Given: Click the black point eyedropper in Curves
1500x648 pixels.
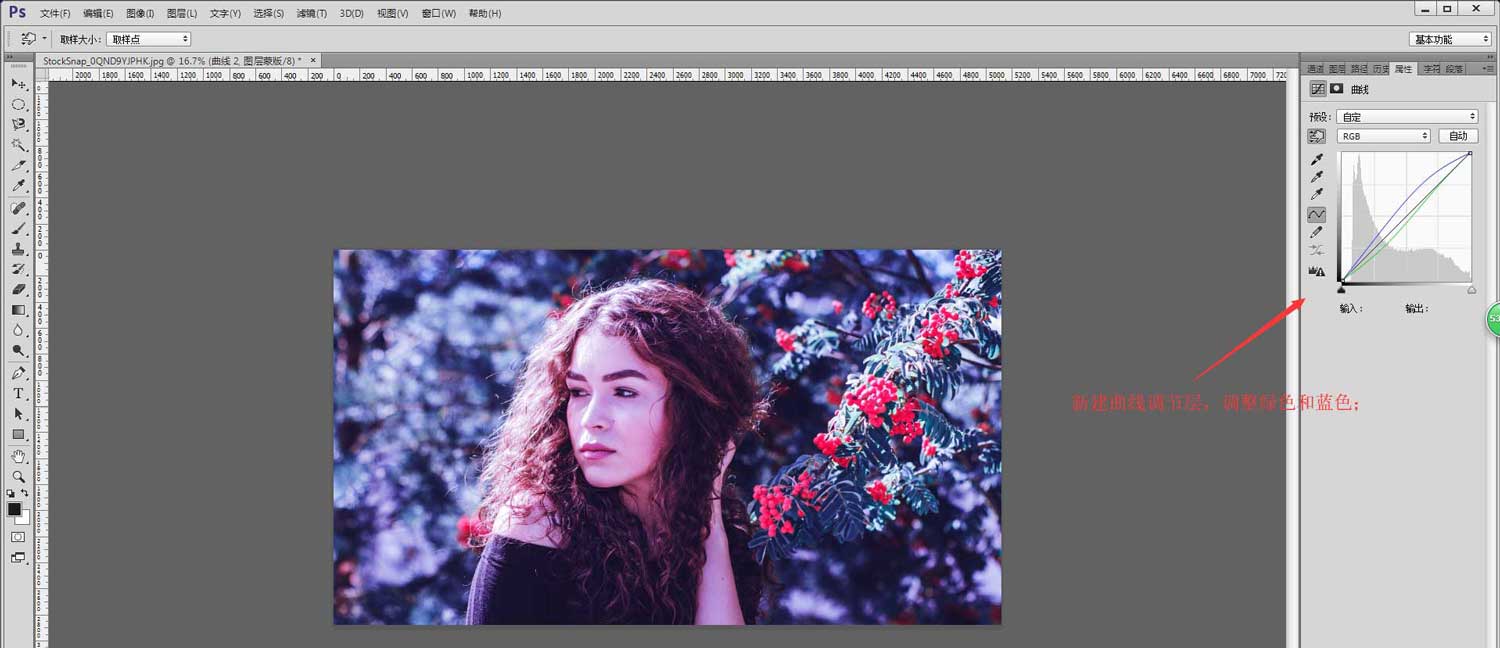Looking at the screenshot, I should click(1317, 159).
